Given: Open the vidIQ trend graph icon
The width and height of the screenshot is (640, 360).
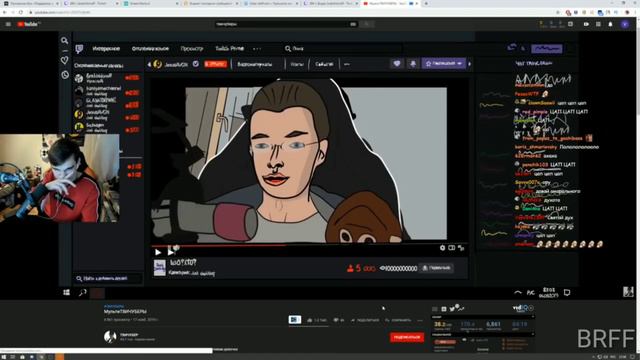Looking at the screenshot, I should [x=461, y=309].
